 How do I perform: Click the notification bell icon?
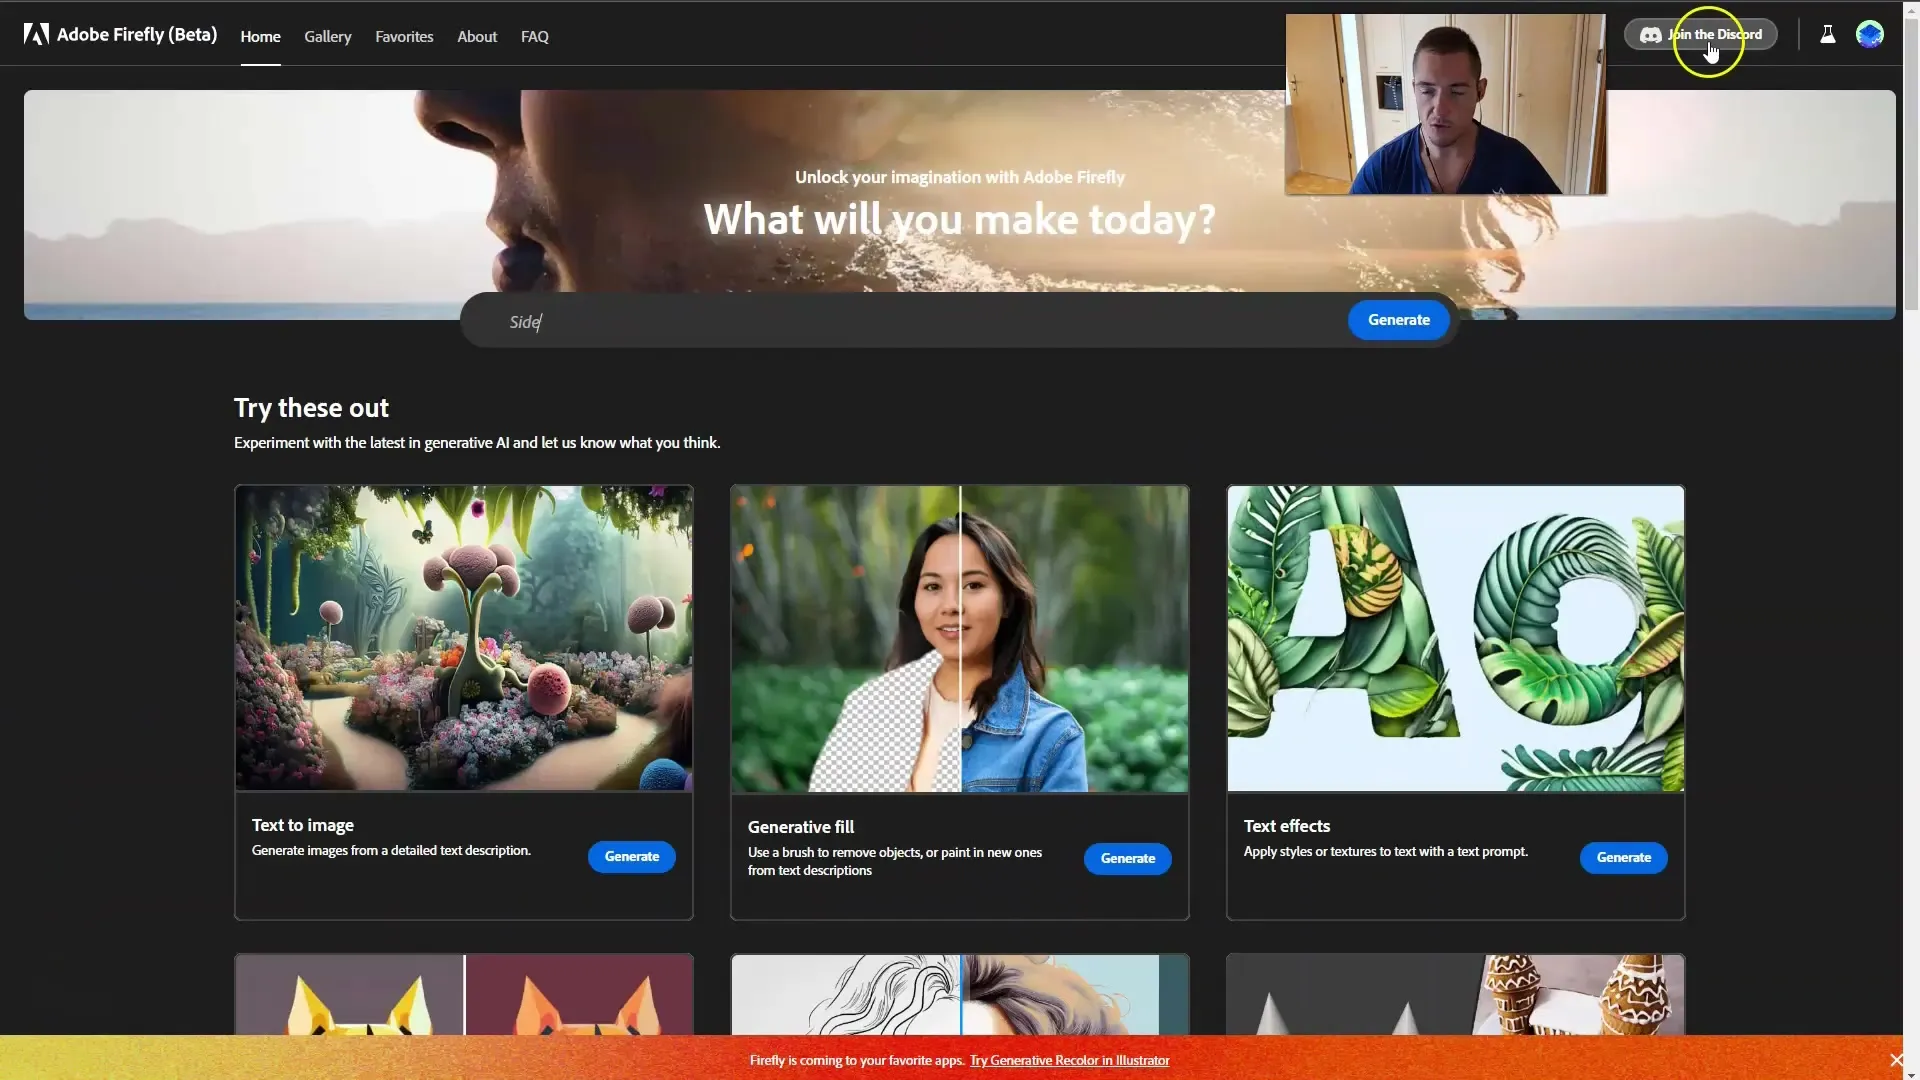1826,34
